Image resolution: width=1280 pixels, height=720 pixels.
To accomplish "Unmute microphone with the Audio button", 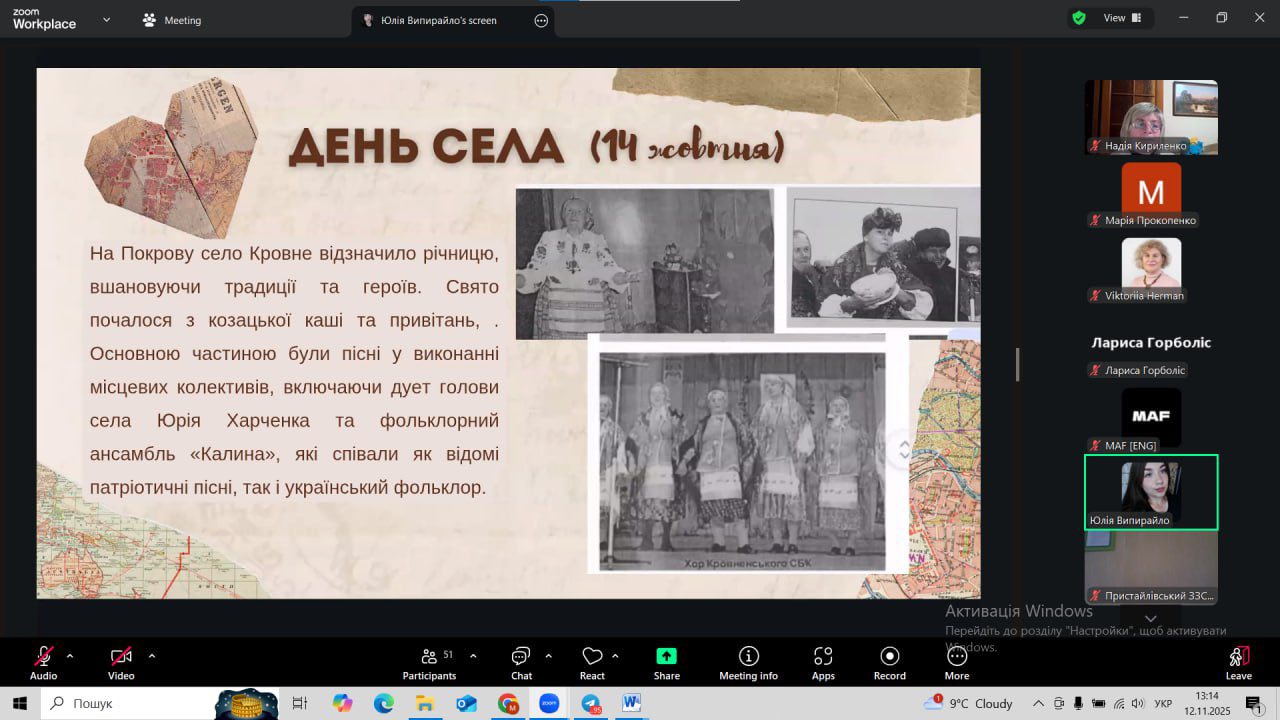I will [x=43, y=662].
